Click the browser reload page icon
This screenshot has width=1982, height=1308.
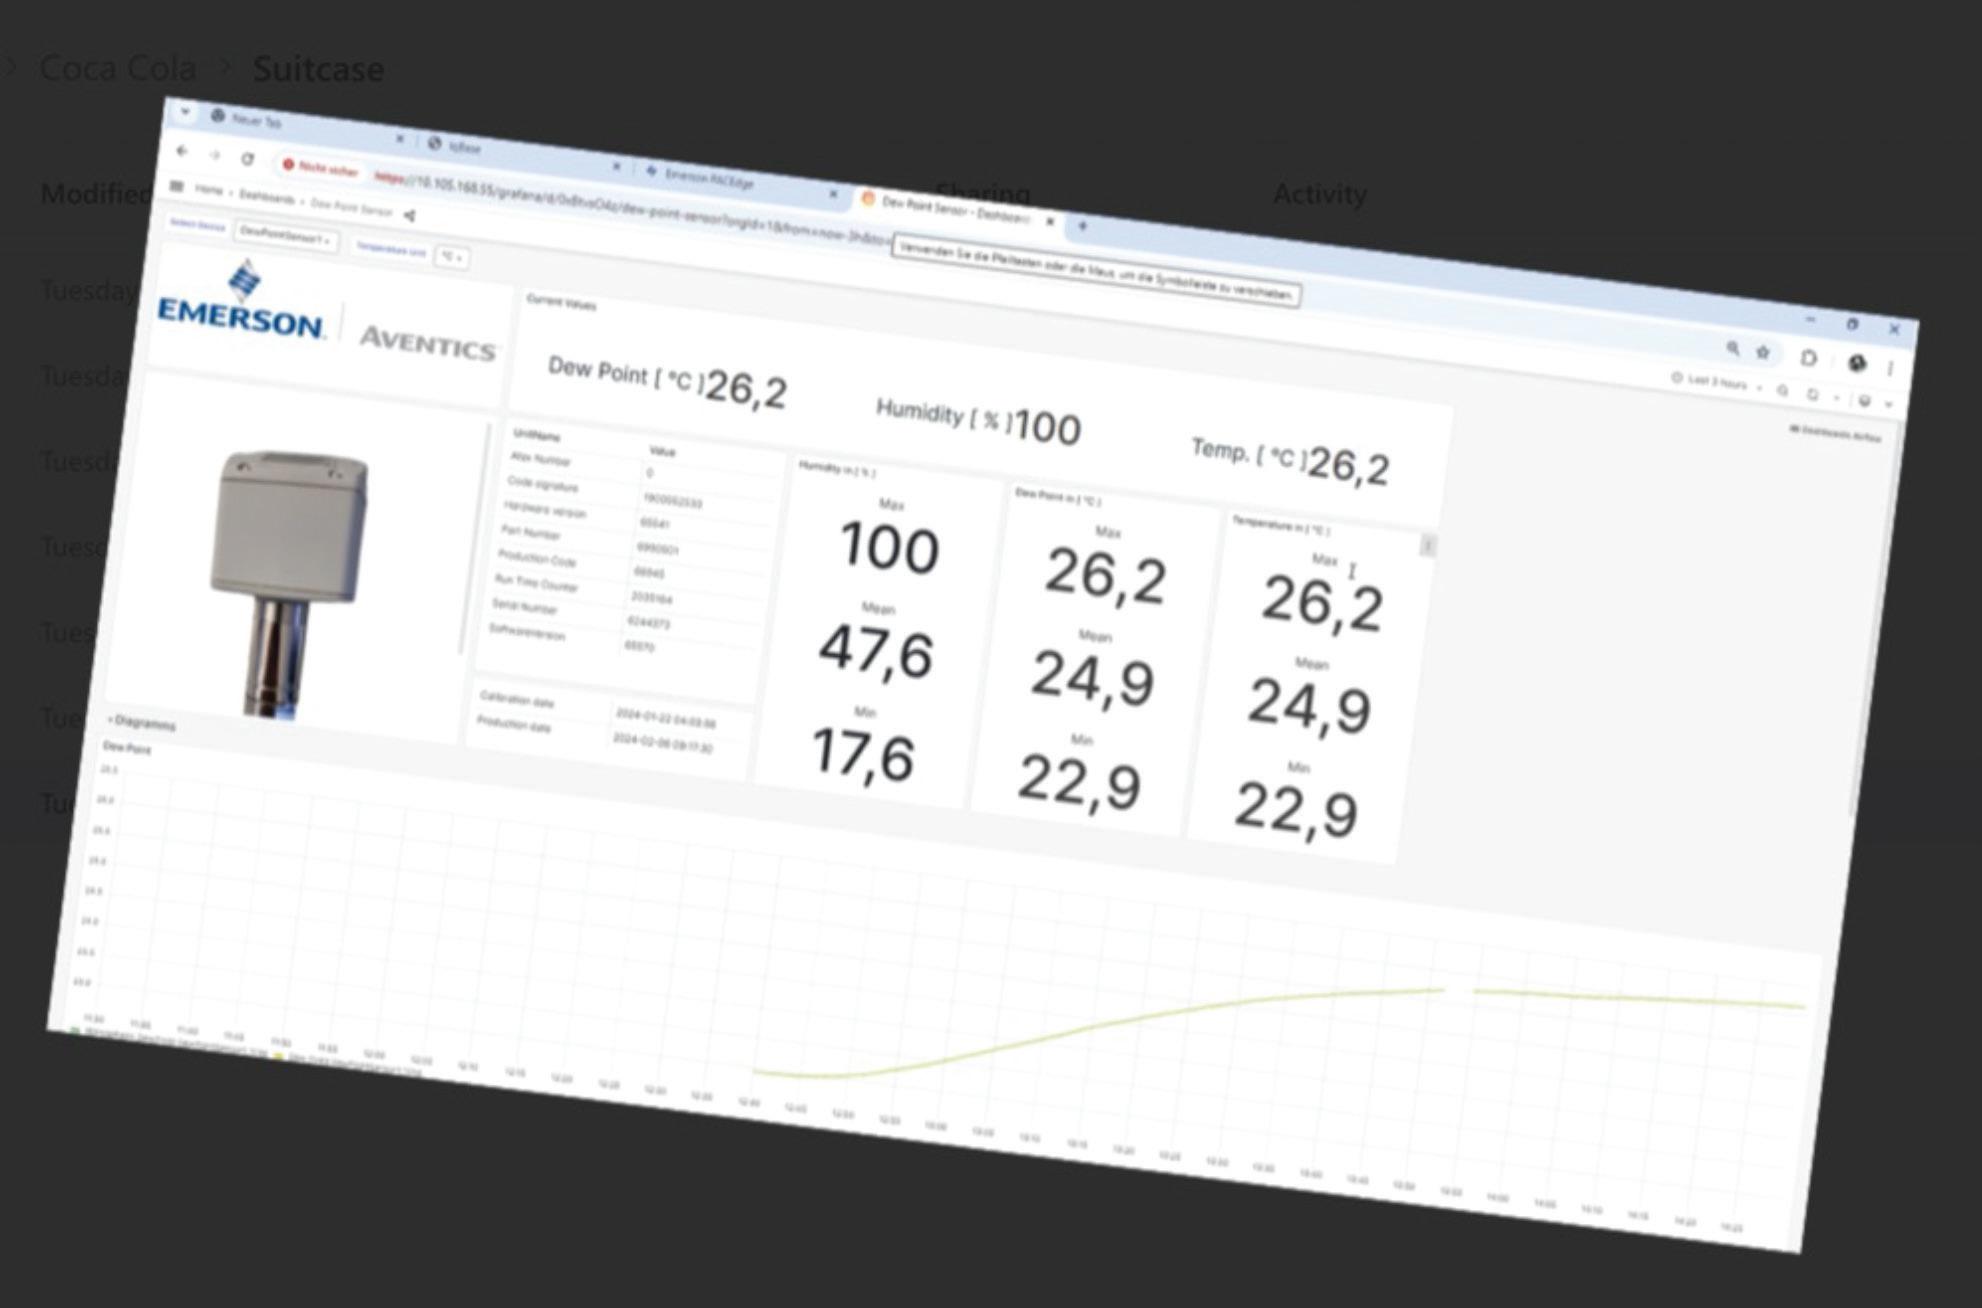tap(247, 159)
